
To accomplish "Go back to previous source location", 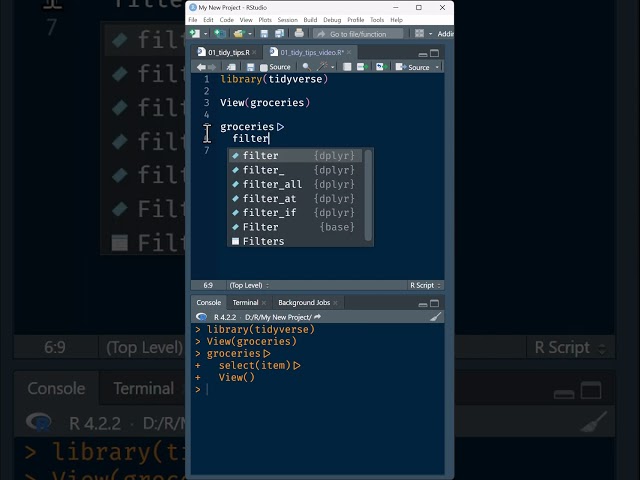I will click(x=201, y=67).
